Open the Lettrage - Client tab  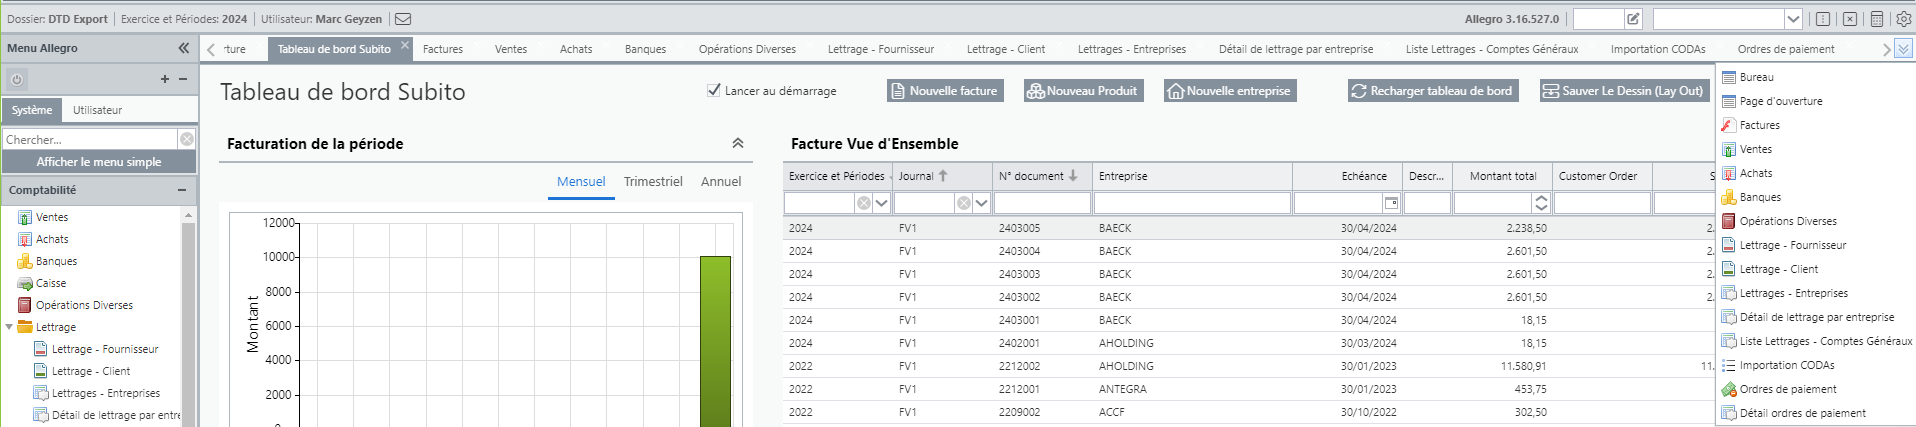1005,49
